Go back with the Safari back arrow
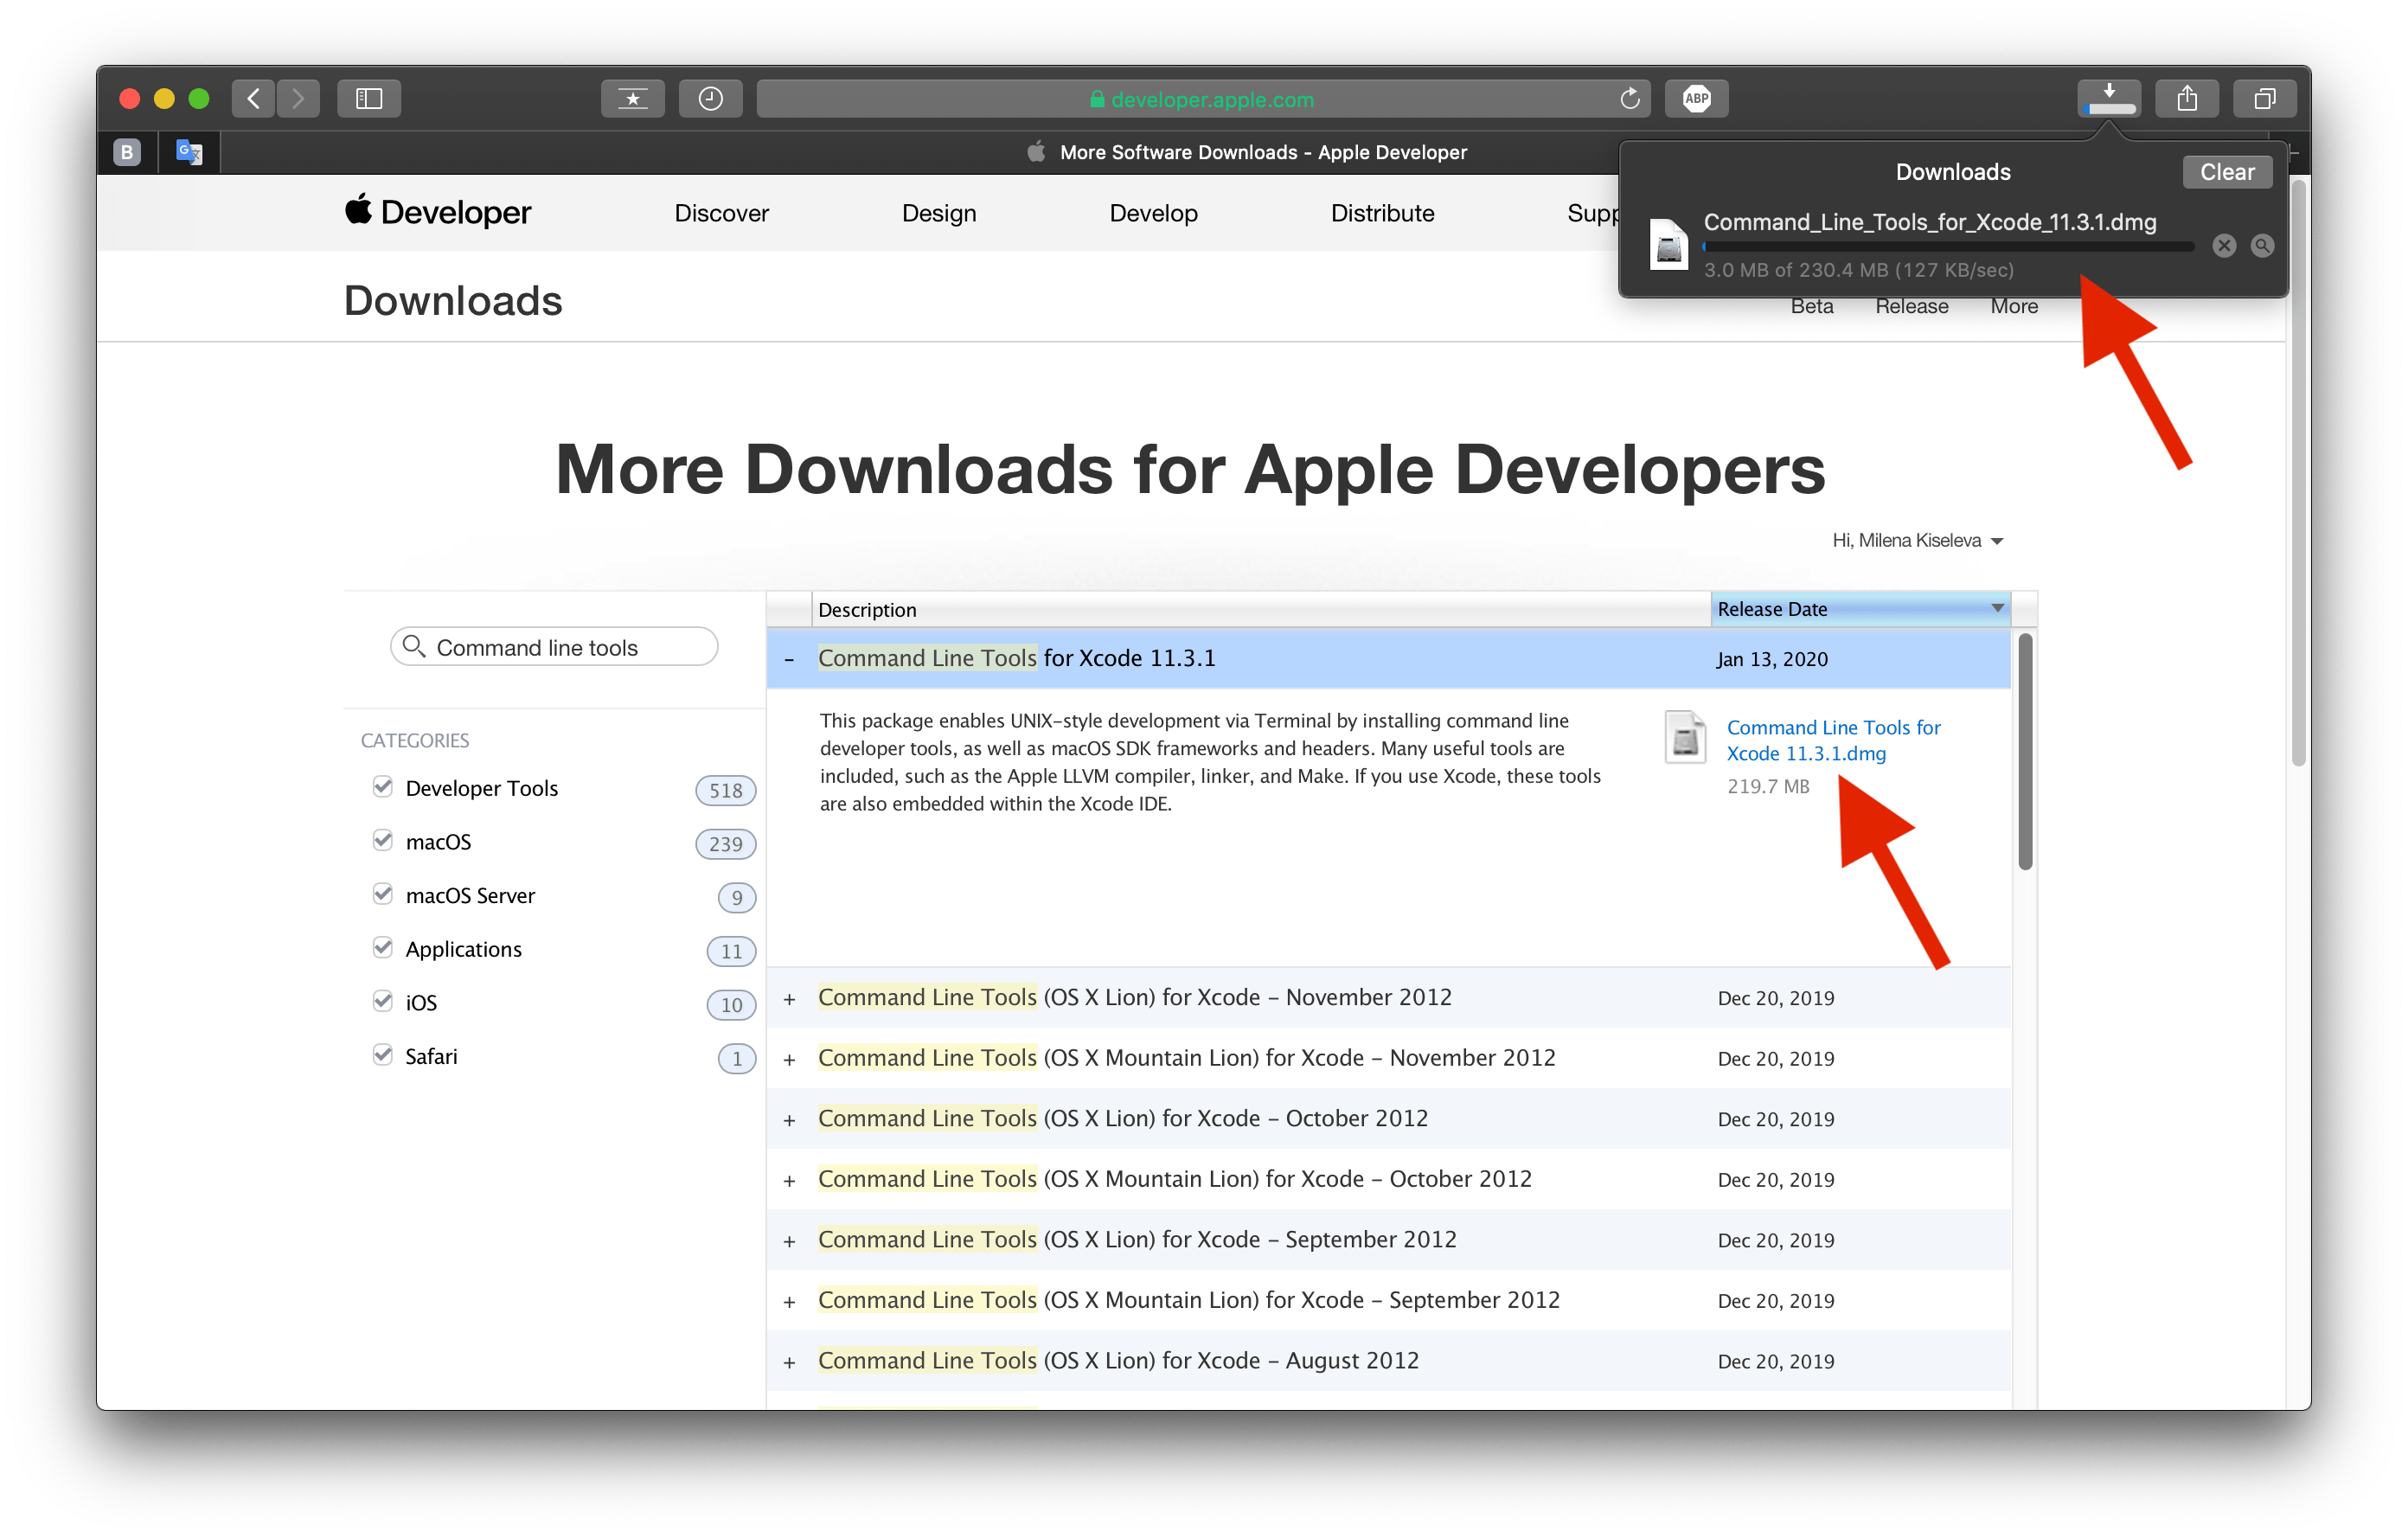Image resolution: width=2408 pixels, height=1538 pixels. [253, 98]
